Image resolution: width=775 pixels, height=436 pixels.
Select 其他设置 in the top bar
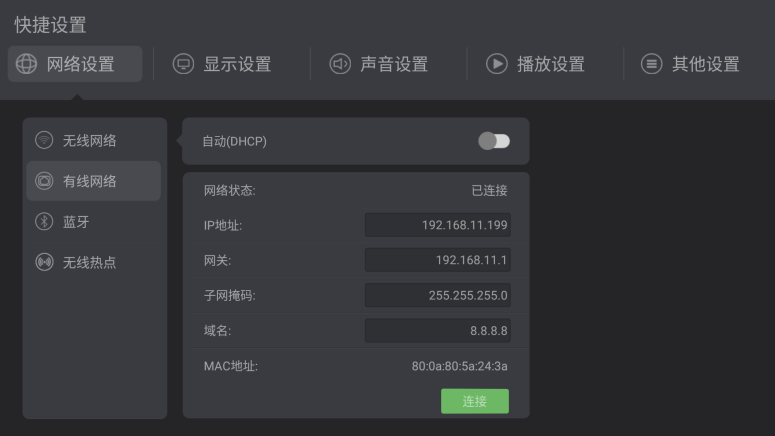click(x=706, y=64)
